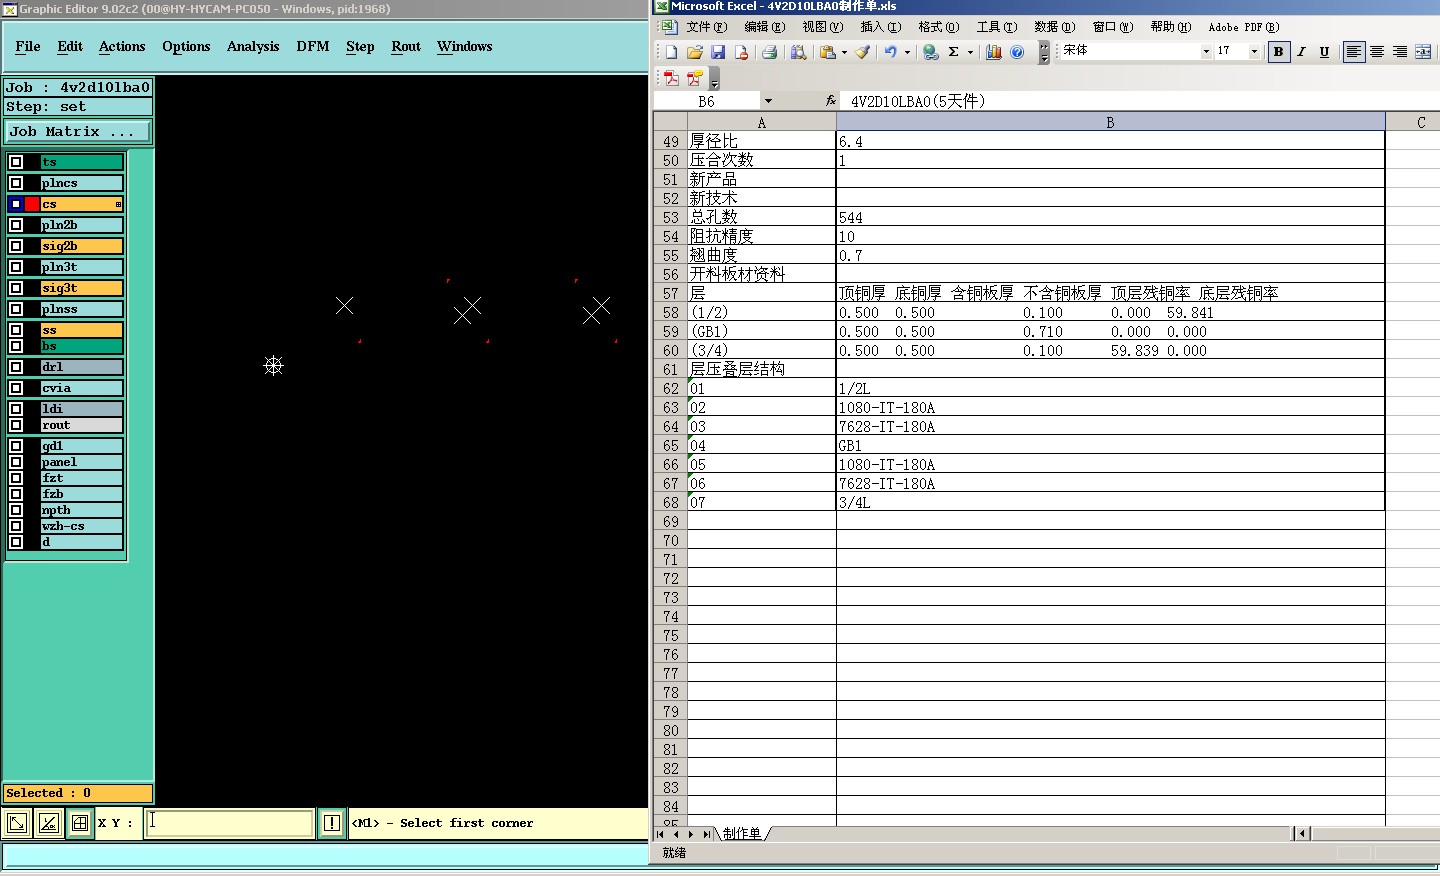Open the File menu in Graphic Editor
This screenshot has width=1440, height=876.
pyautogui.click(x=28, y=46)
